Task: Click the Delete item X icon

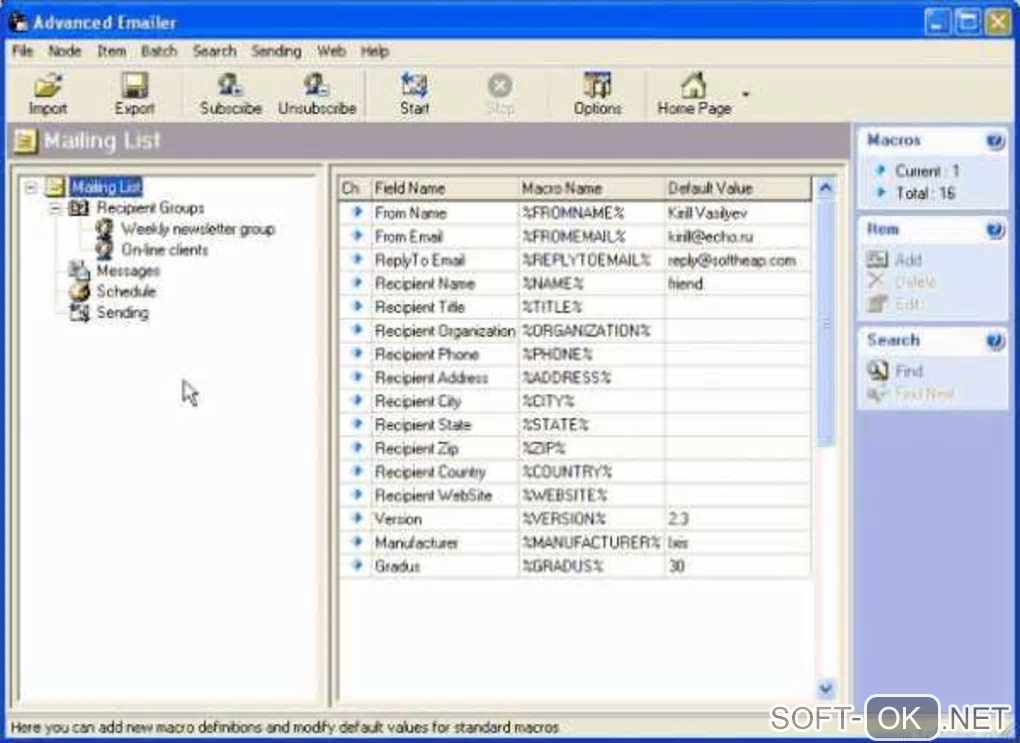Action: 876,281
